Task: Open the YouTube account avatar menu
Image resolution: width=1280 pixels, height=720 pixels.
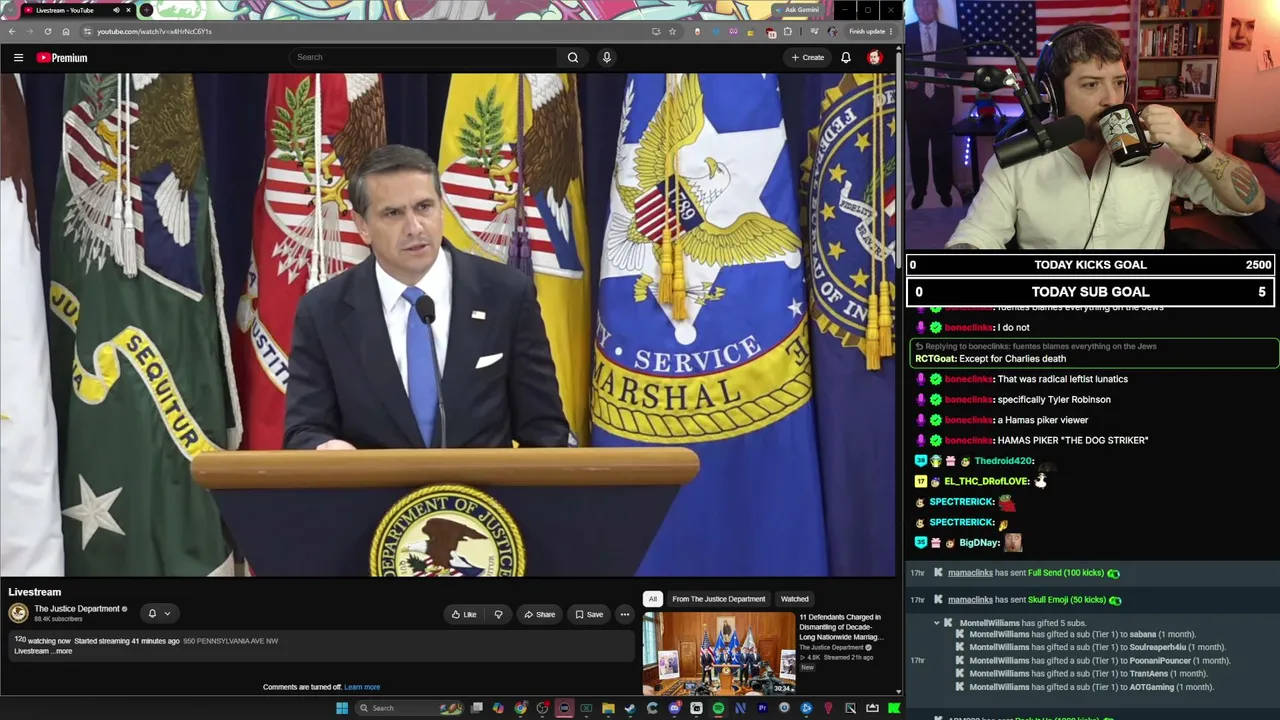Action: (x=875, y=57)
